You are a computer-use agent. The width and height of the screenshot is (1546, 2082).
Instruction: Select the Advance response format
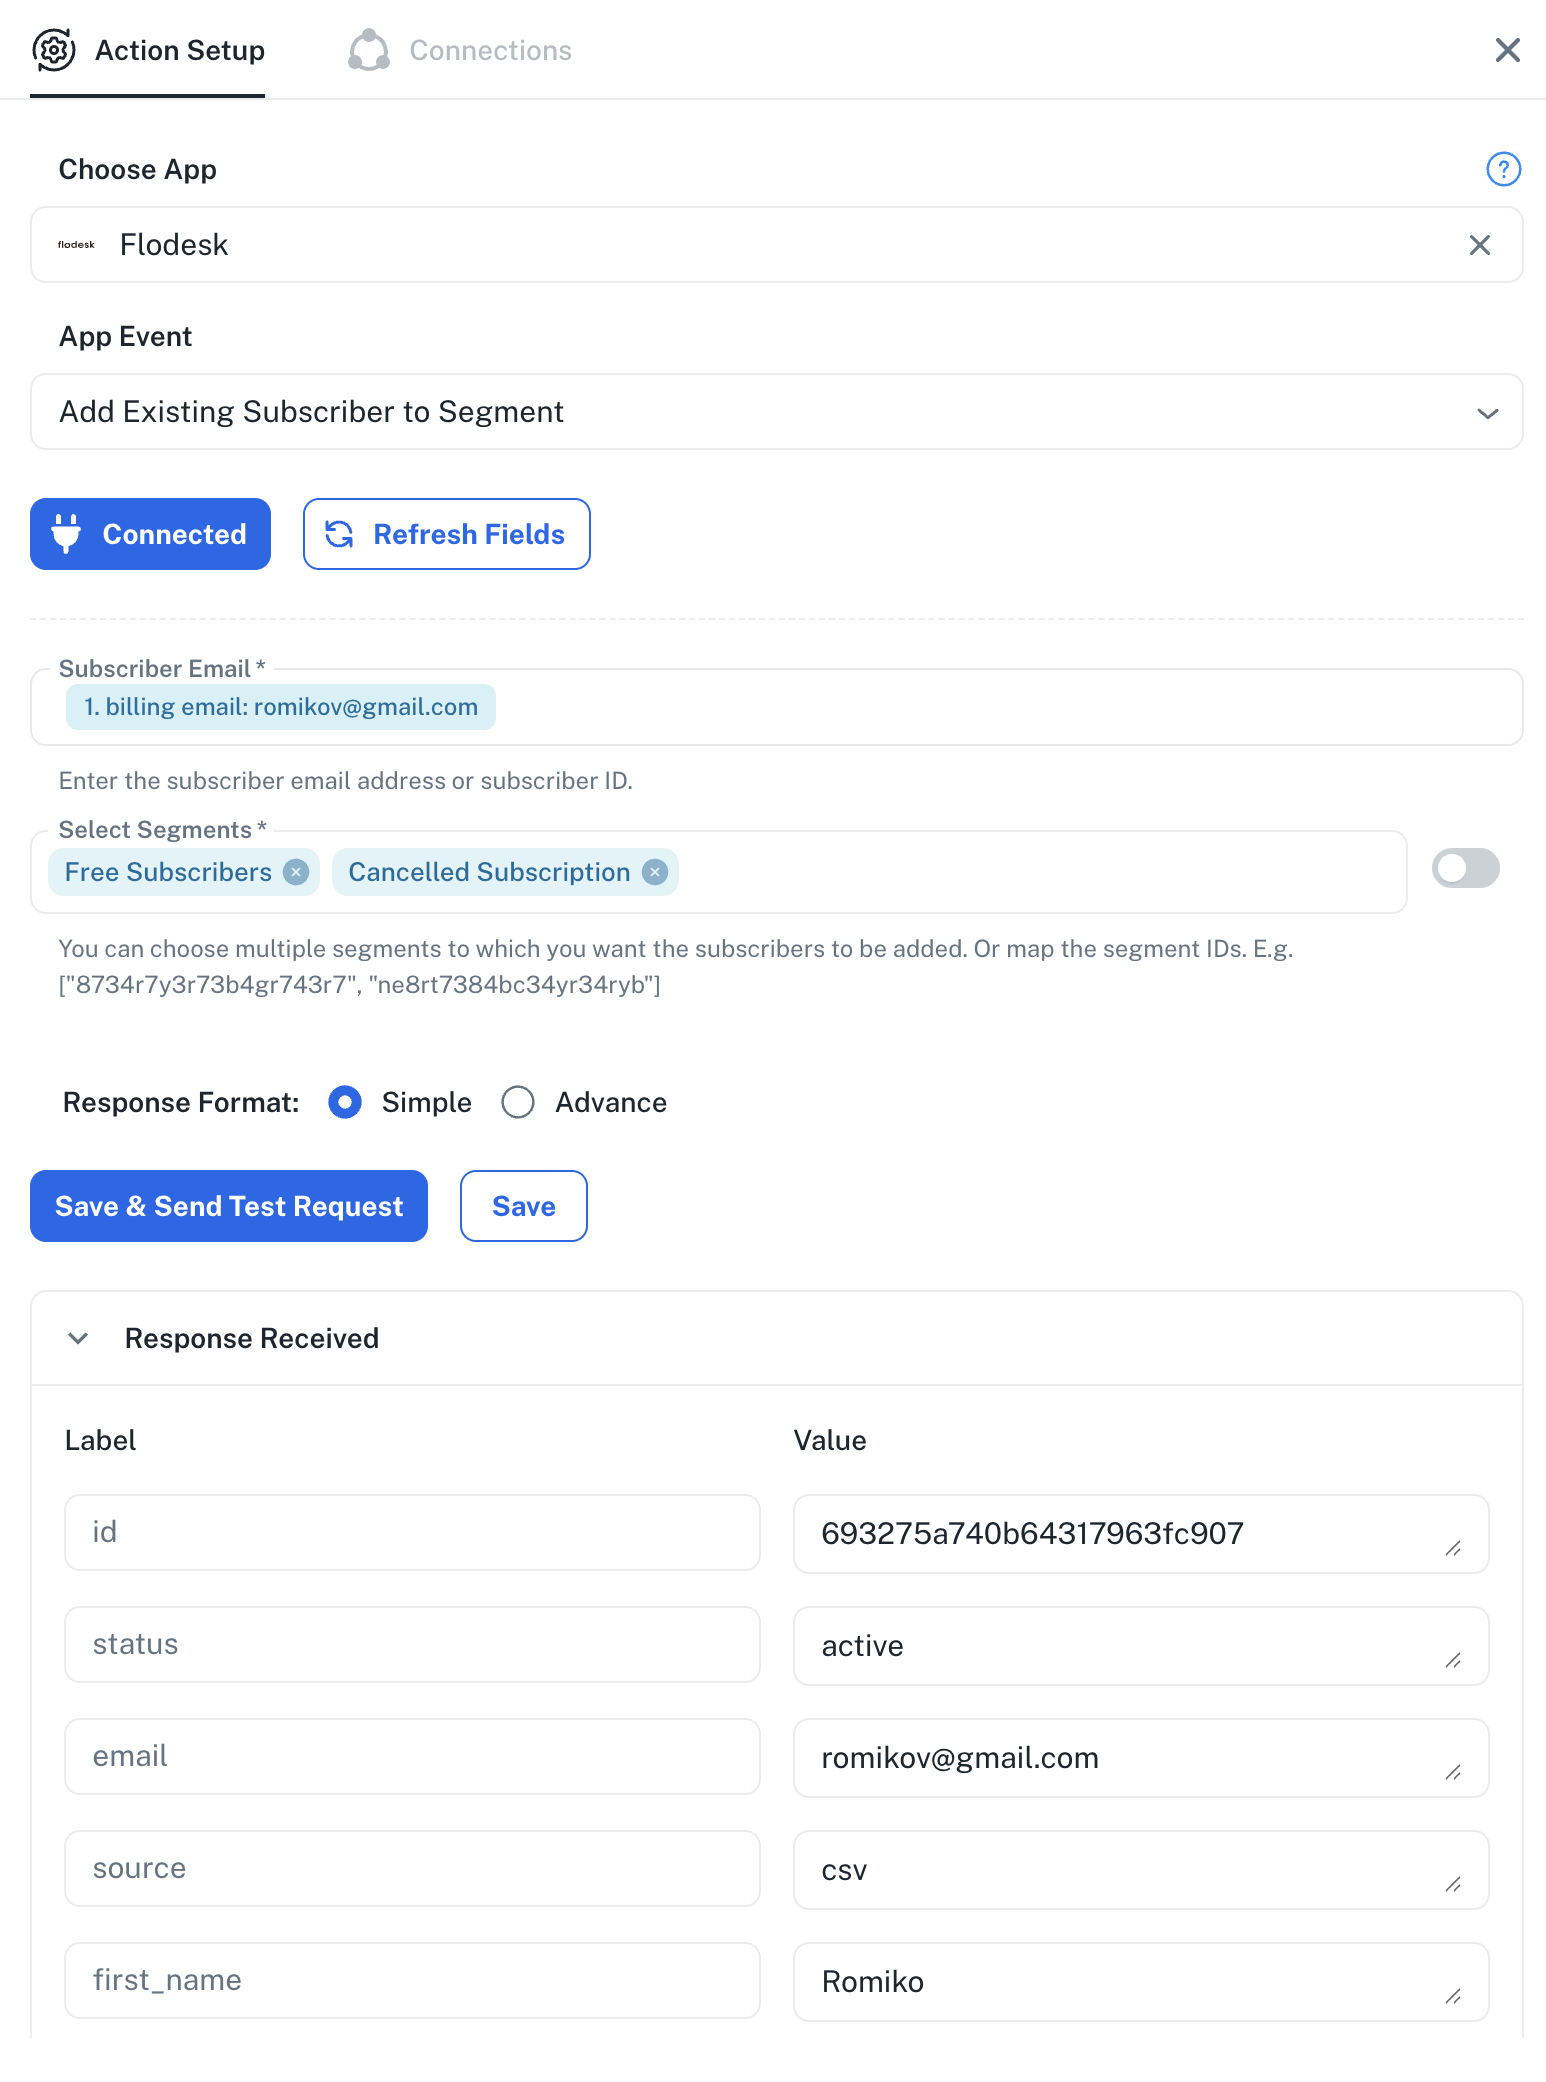tap(518, 1102)
